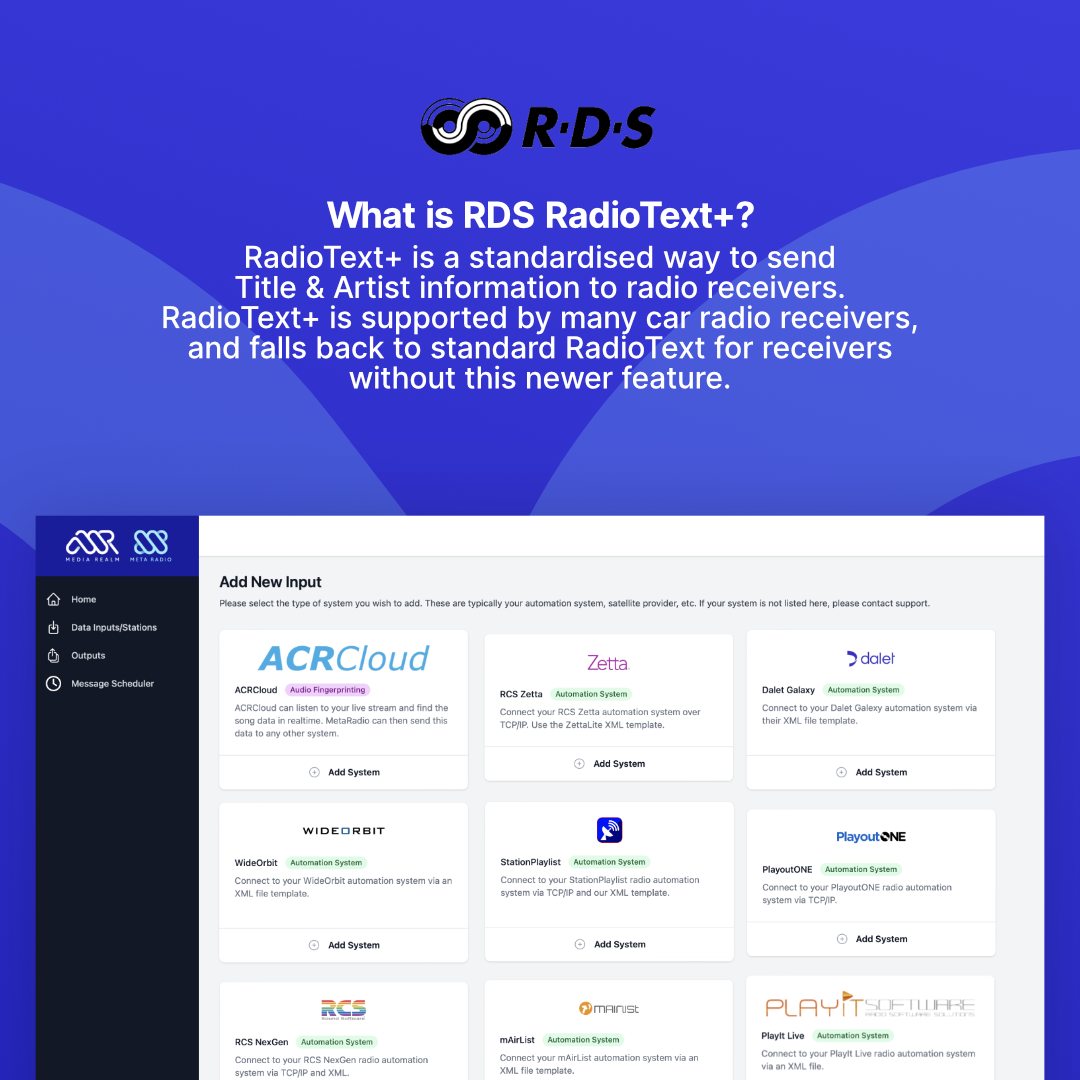This screenshot has height=1080, width=1080.
Task: Click the Dalet Galaxy XML description
Action: (869, 714)
